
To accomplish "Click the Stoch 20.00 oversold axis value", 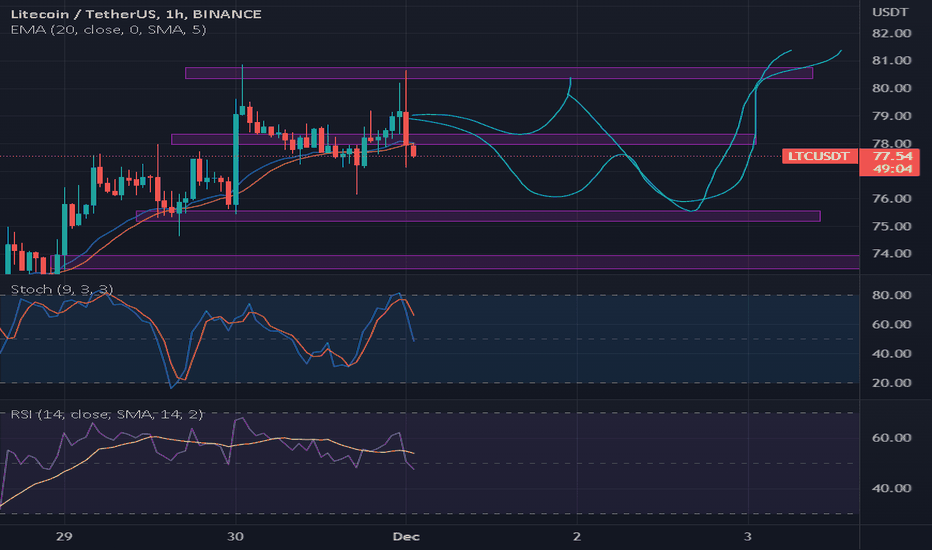I will 892,383.
